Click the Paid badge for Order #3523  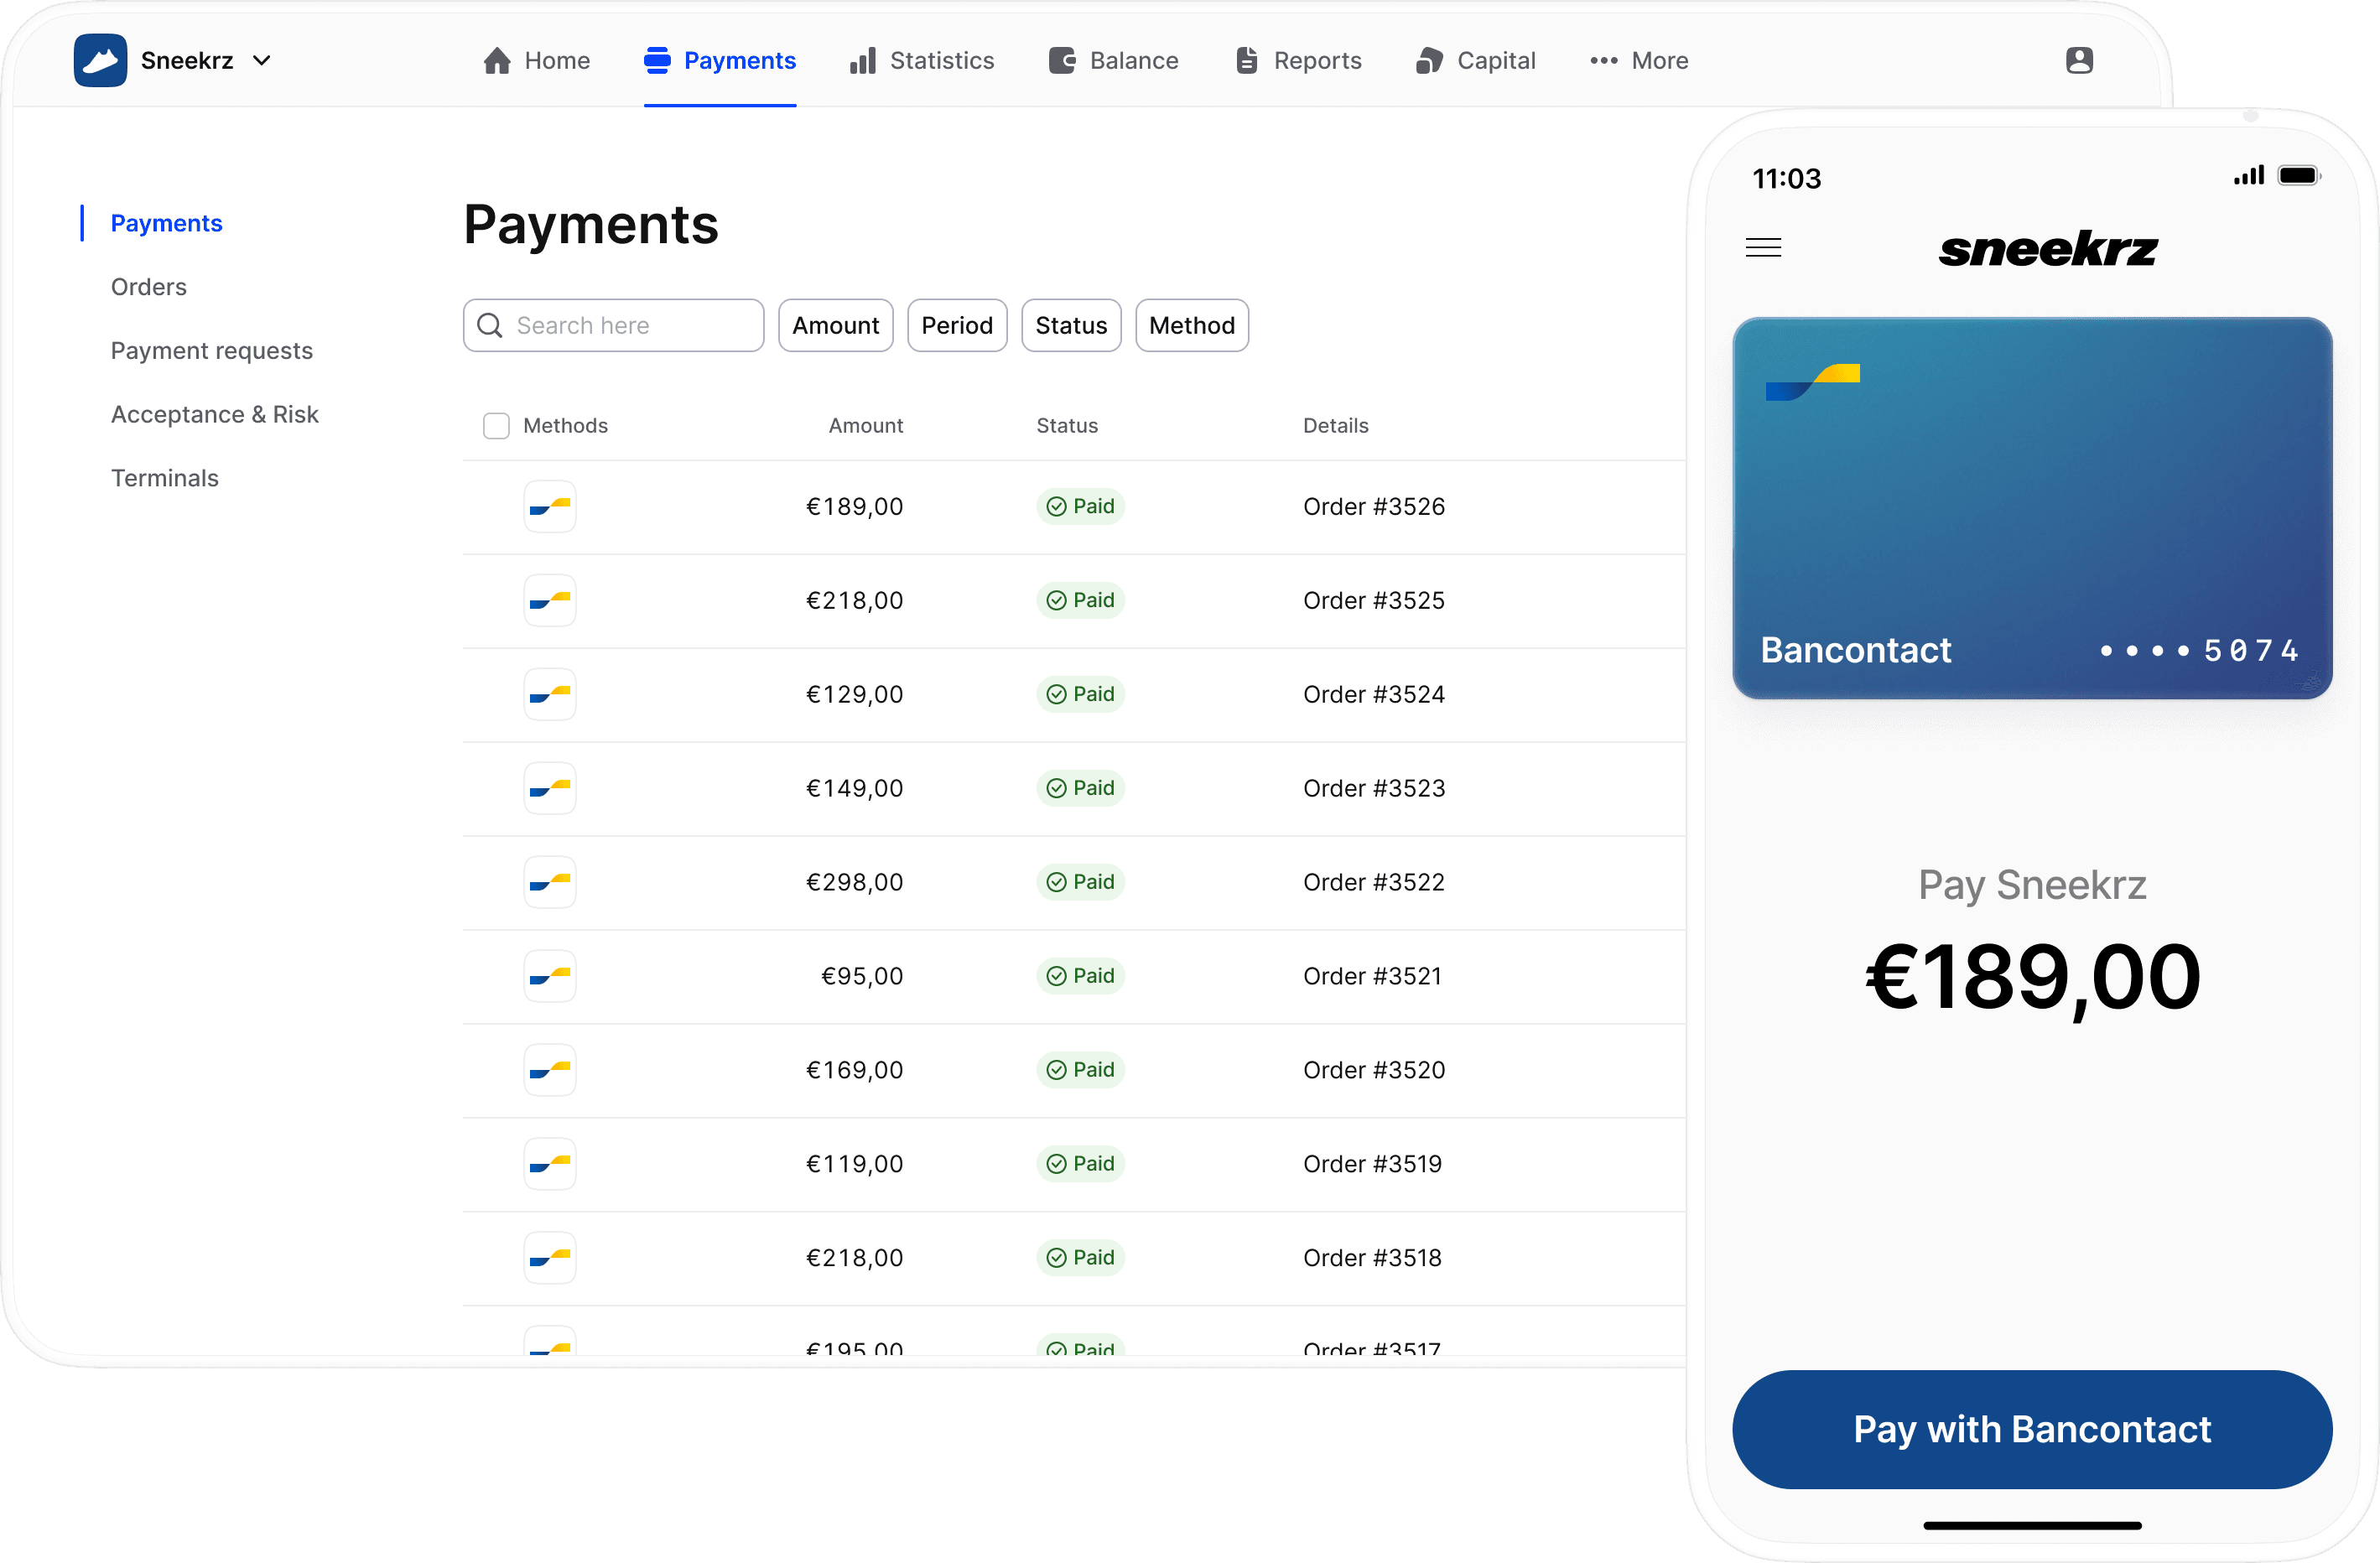1080,789
